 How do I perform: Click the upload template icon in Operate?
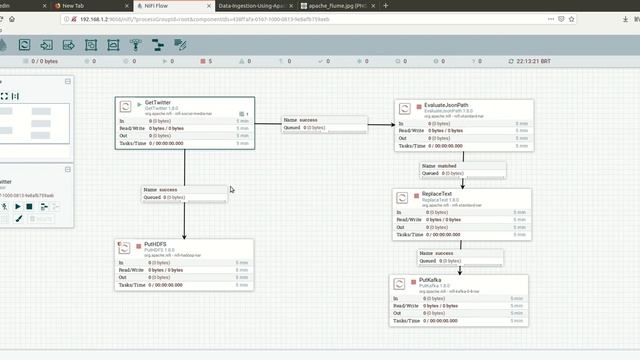click(x=56, y=207)
